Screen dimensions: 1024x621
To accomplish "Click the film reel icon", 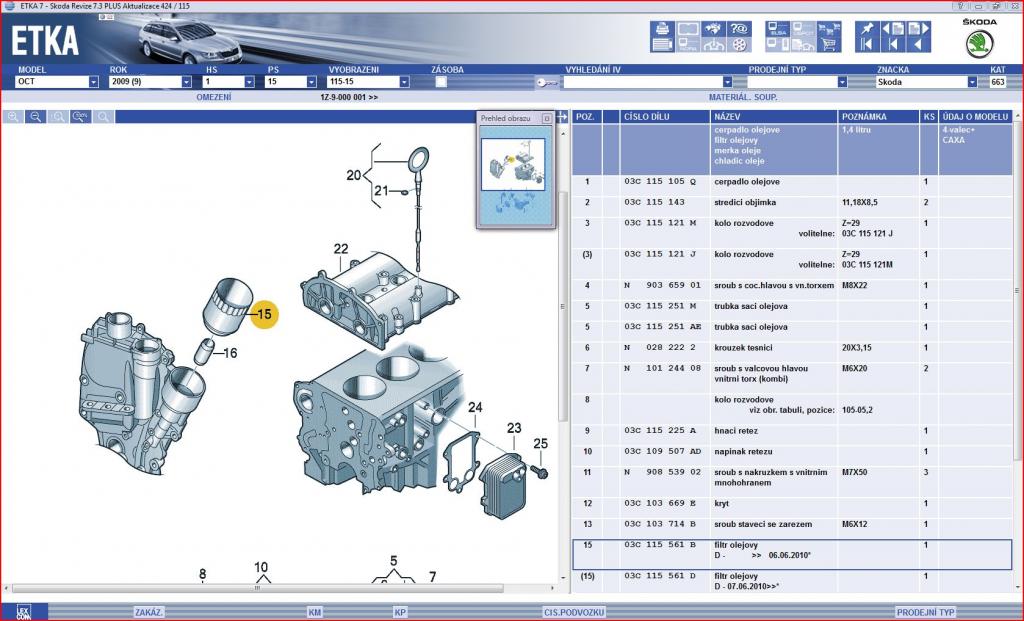I will [x=739, y=44].
